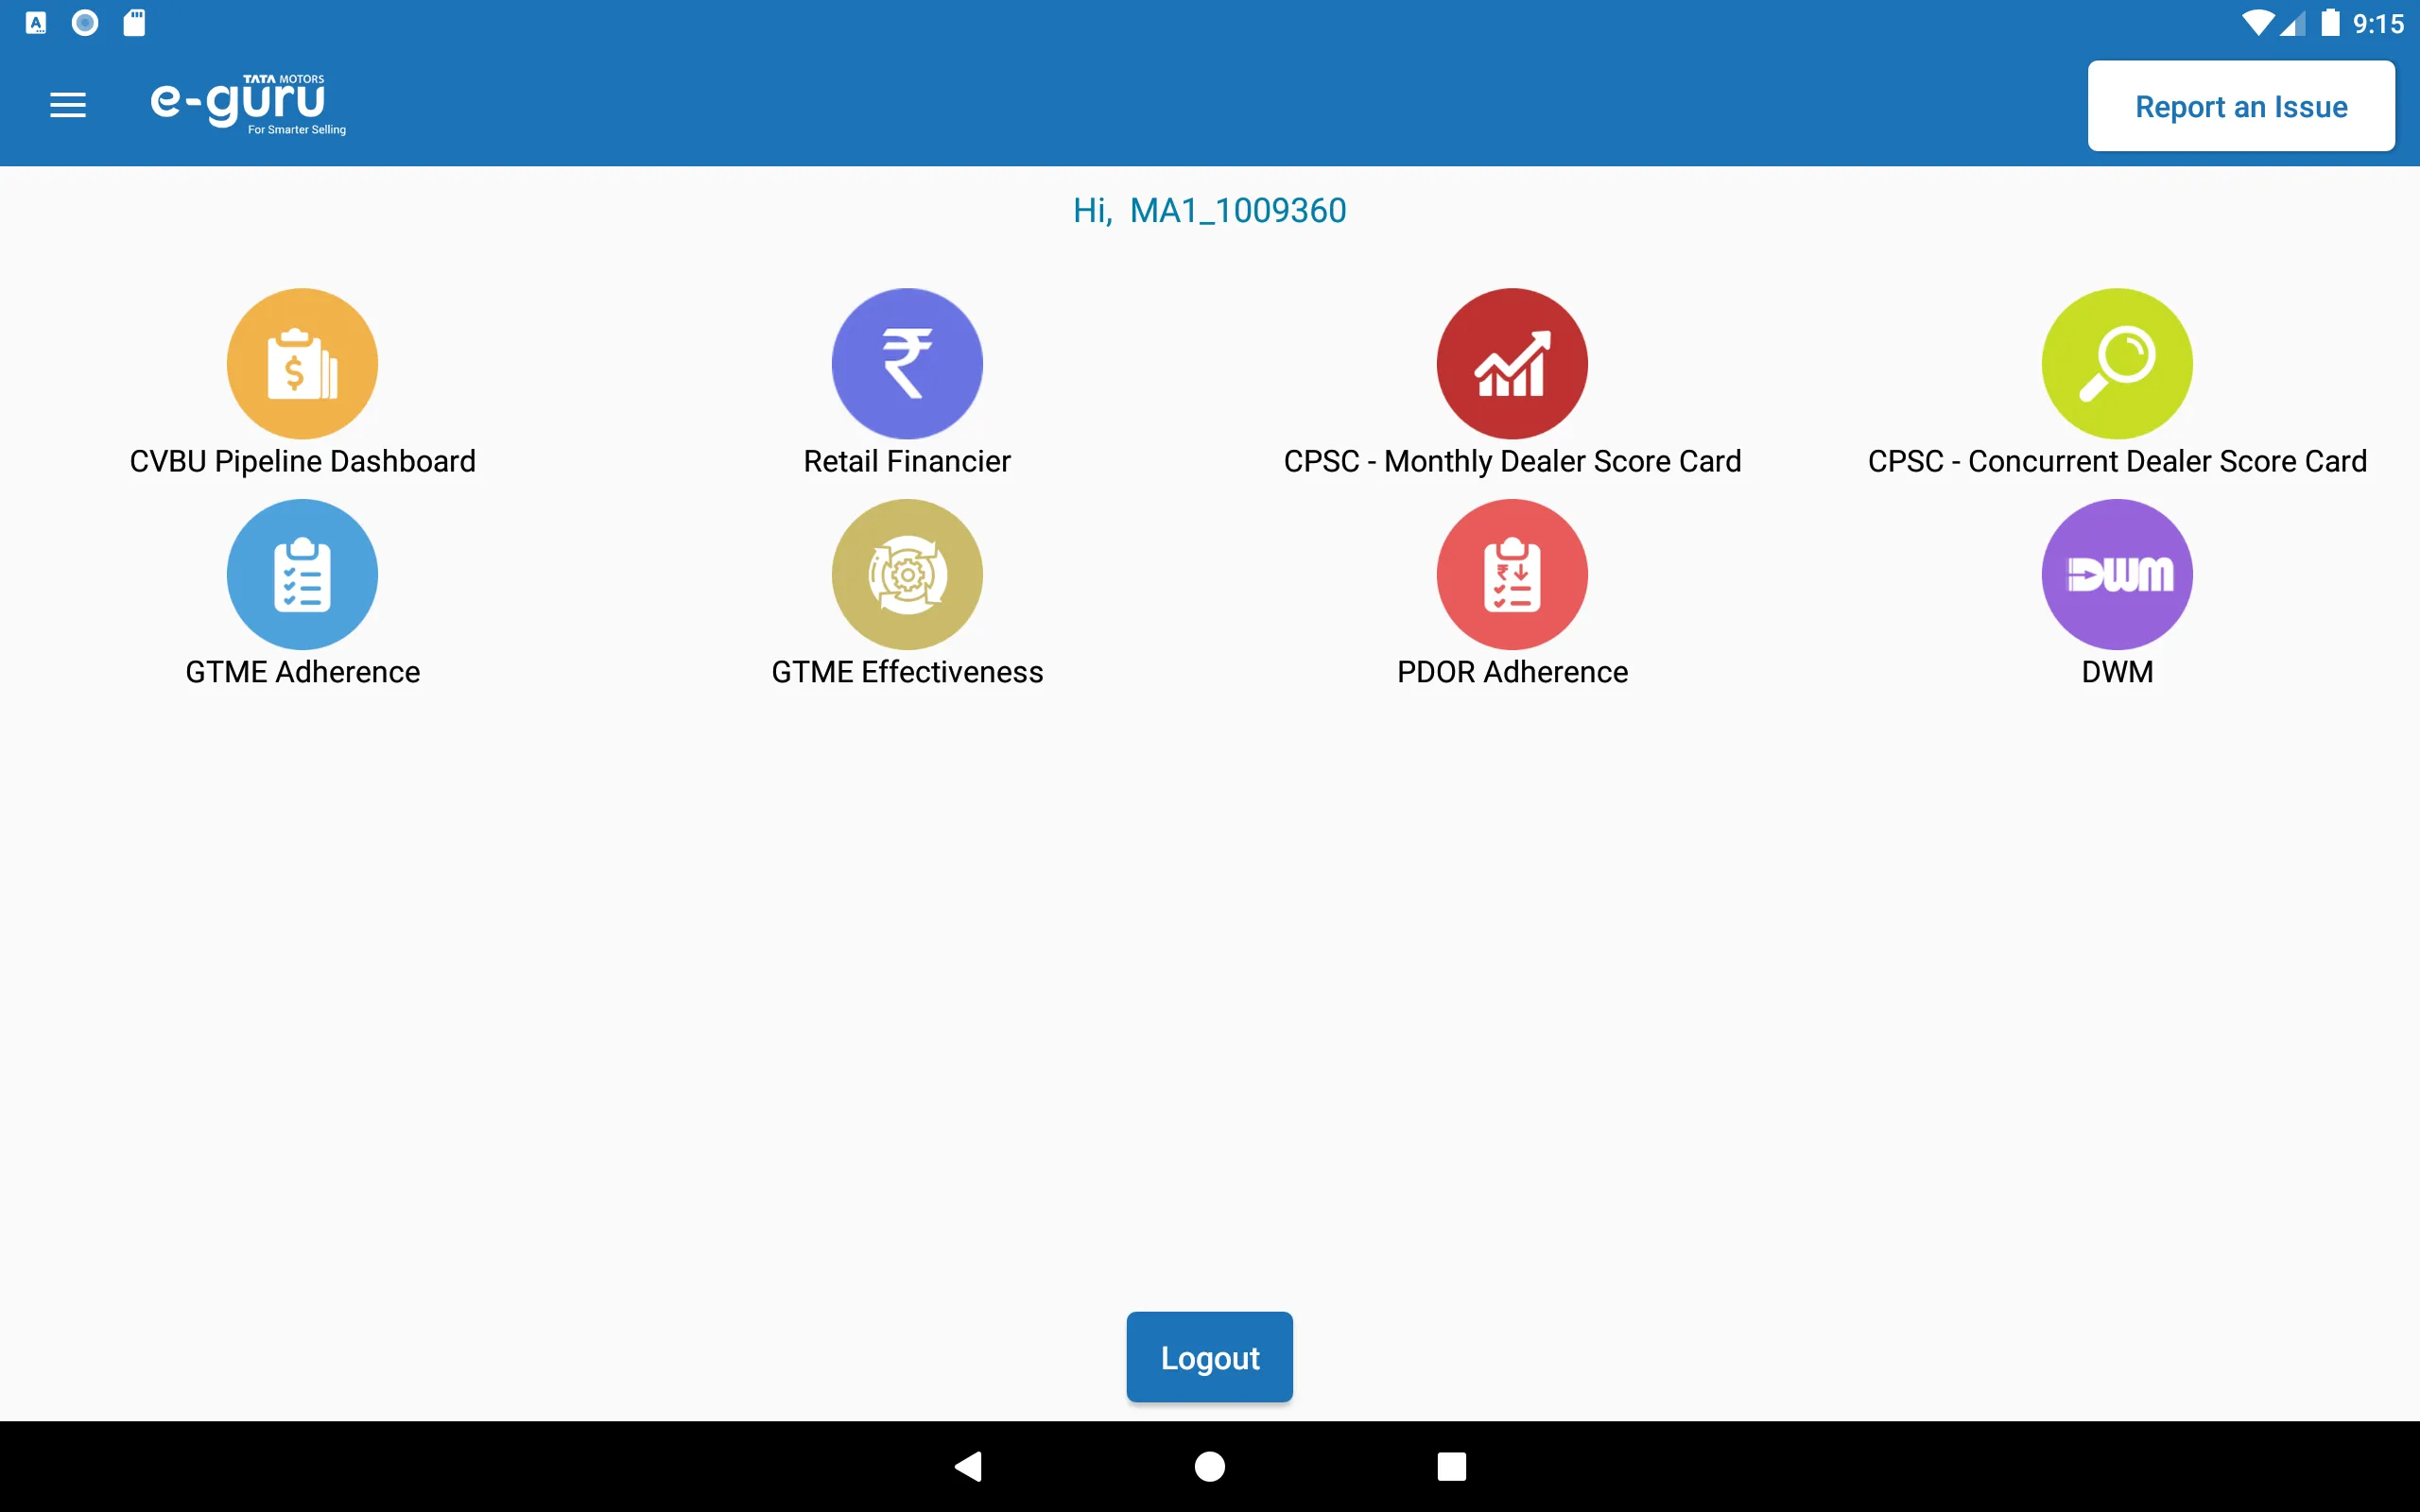
Task: Open CPSC Monthly Dealer Score Card icon
Action: pyautogui.click(x=1512, y=363)
